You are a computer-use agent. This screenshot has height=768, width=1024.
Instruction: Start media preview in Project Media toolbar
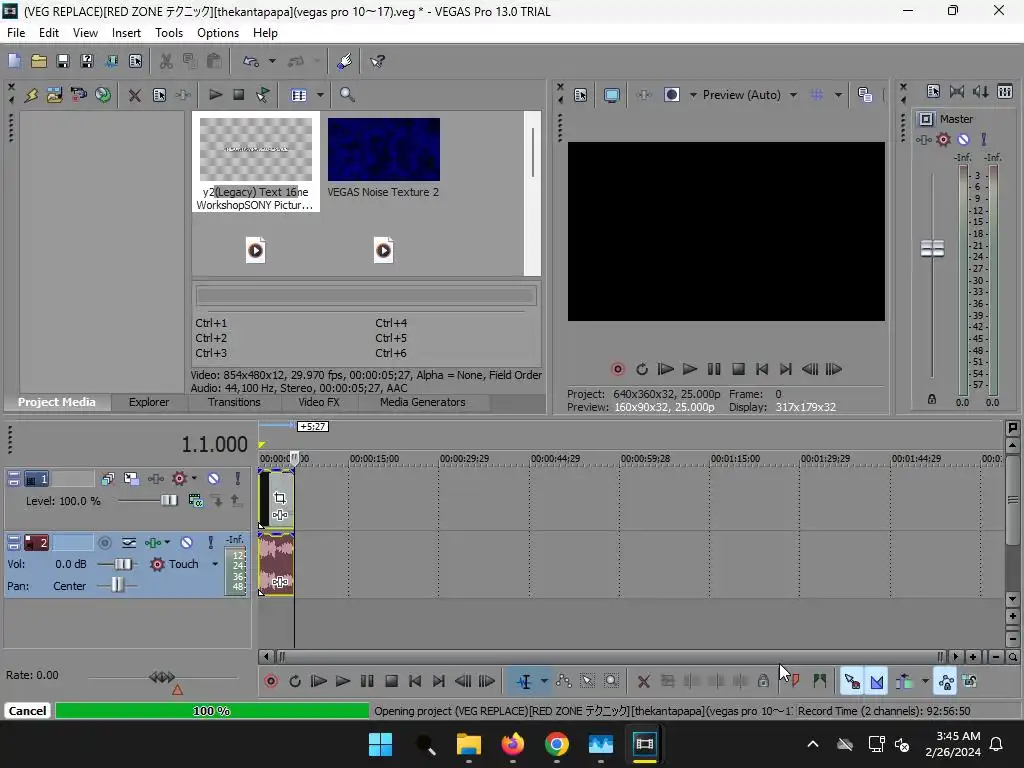coord(216,95)
